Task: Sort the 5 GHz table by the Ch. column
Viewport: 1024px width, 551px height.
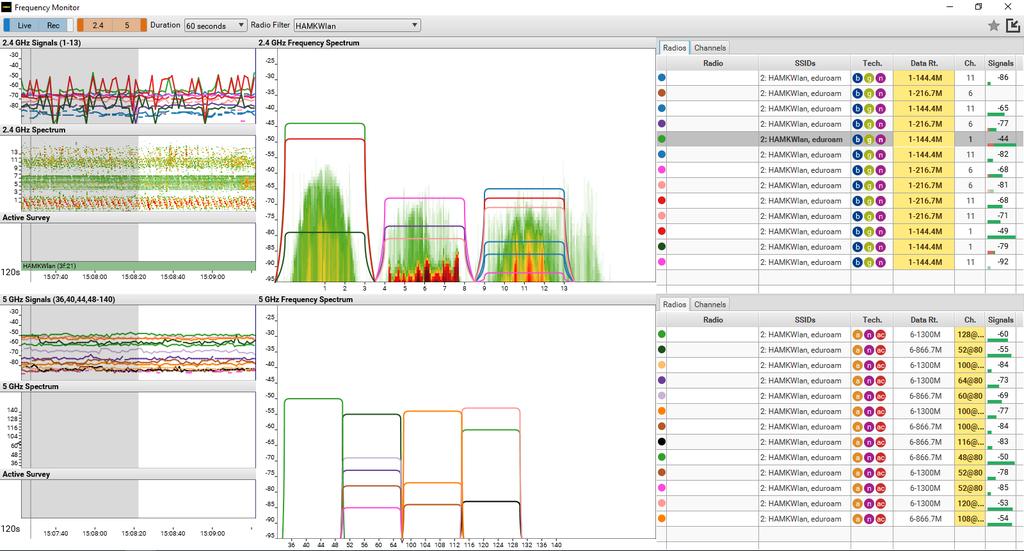Action: click(970, 320)
